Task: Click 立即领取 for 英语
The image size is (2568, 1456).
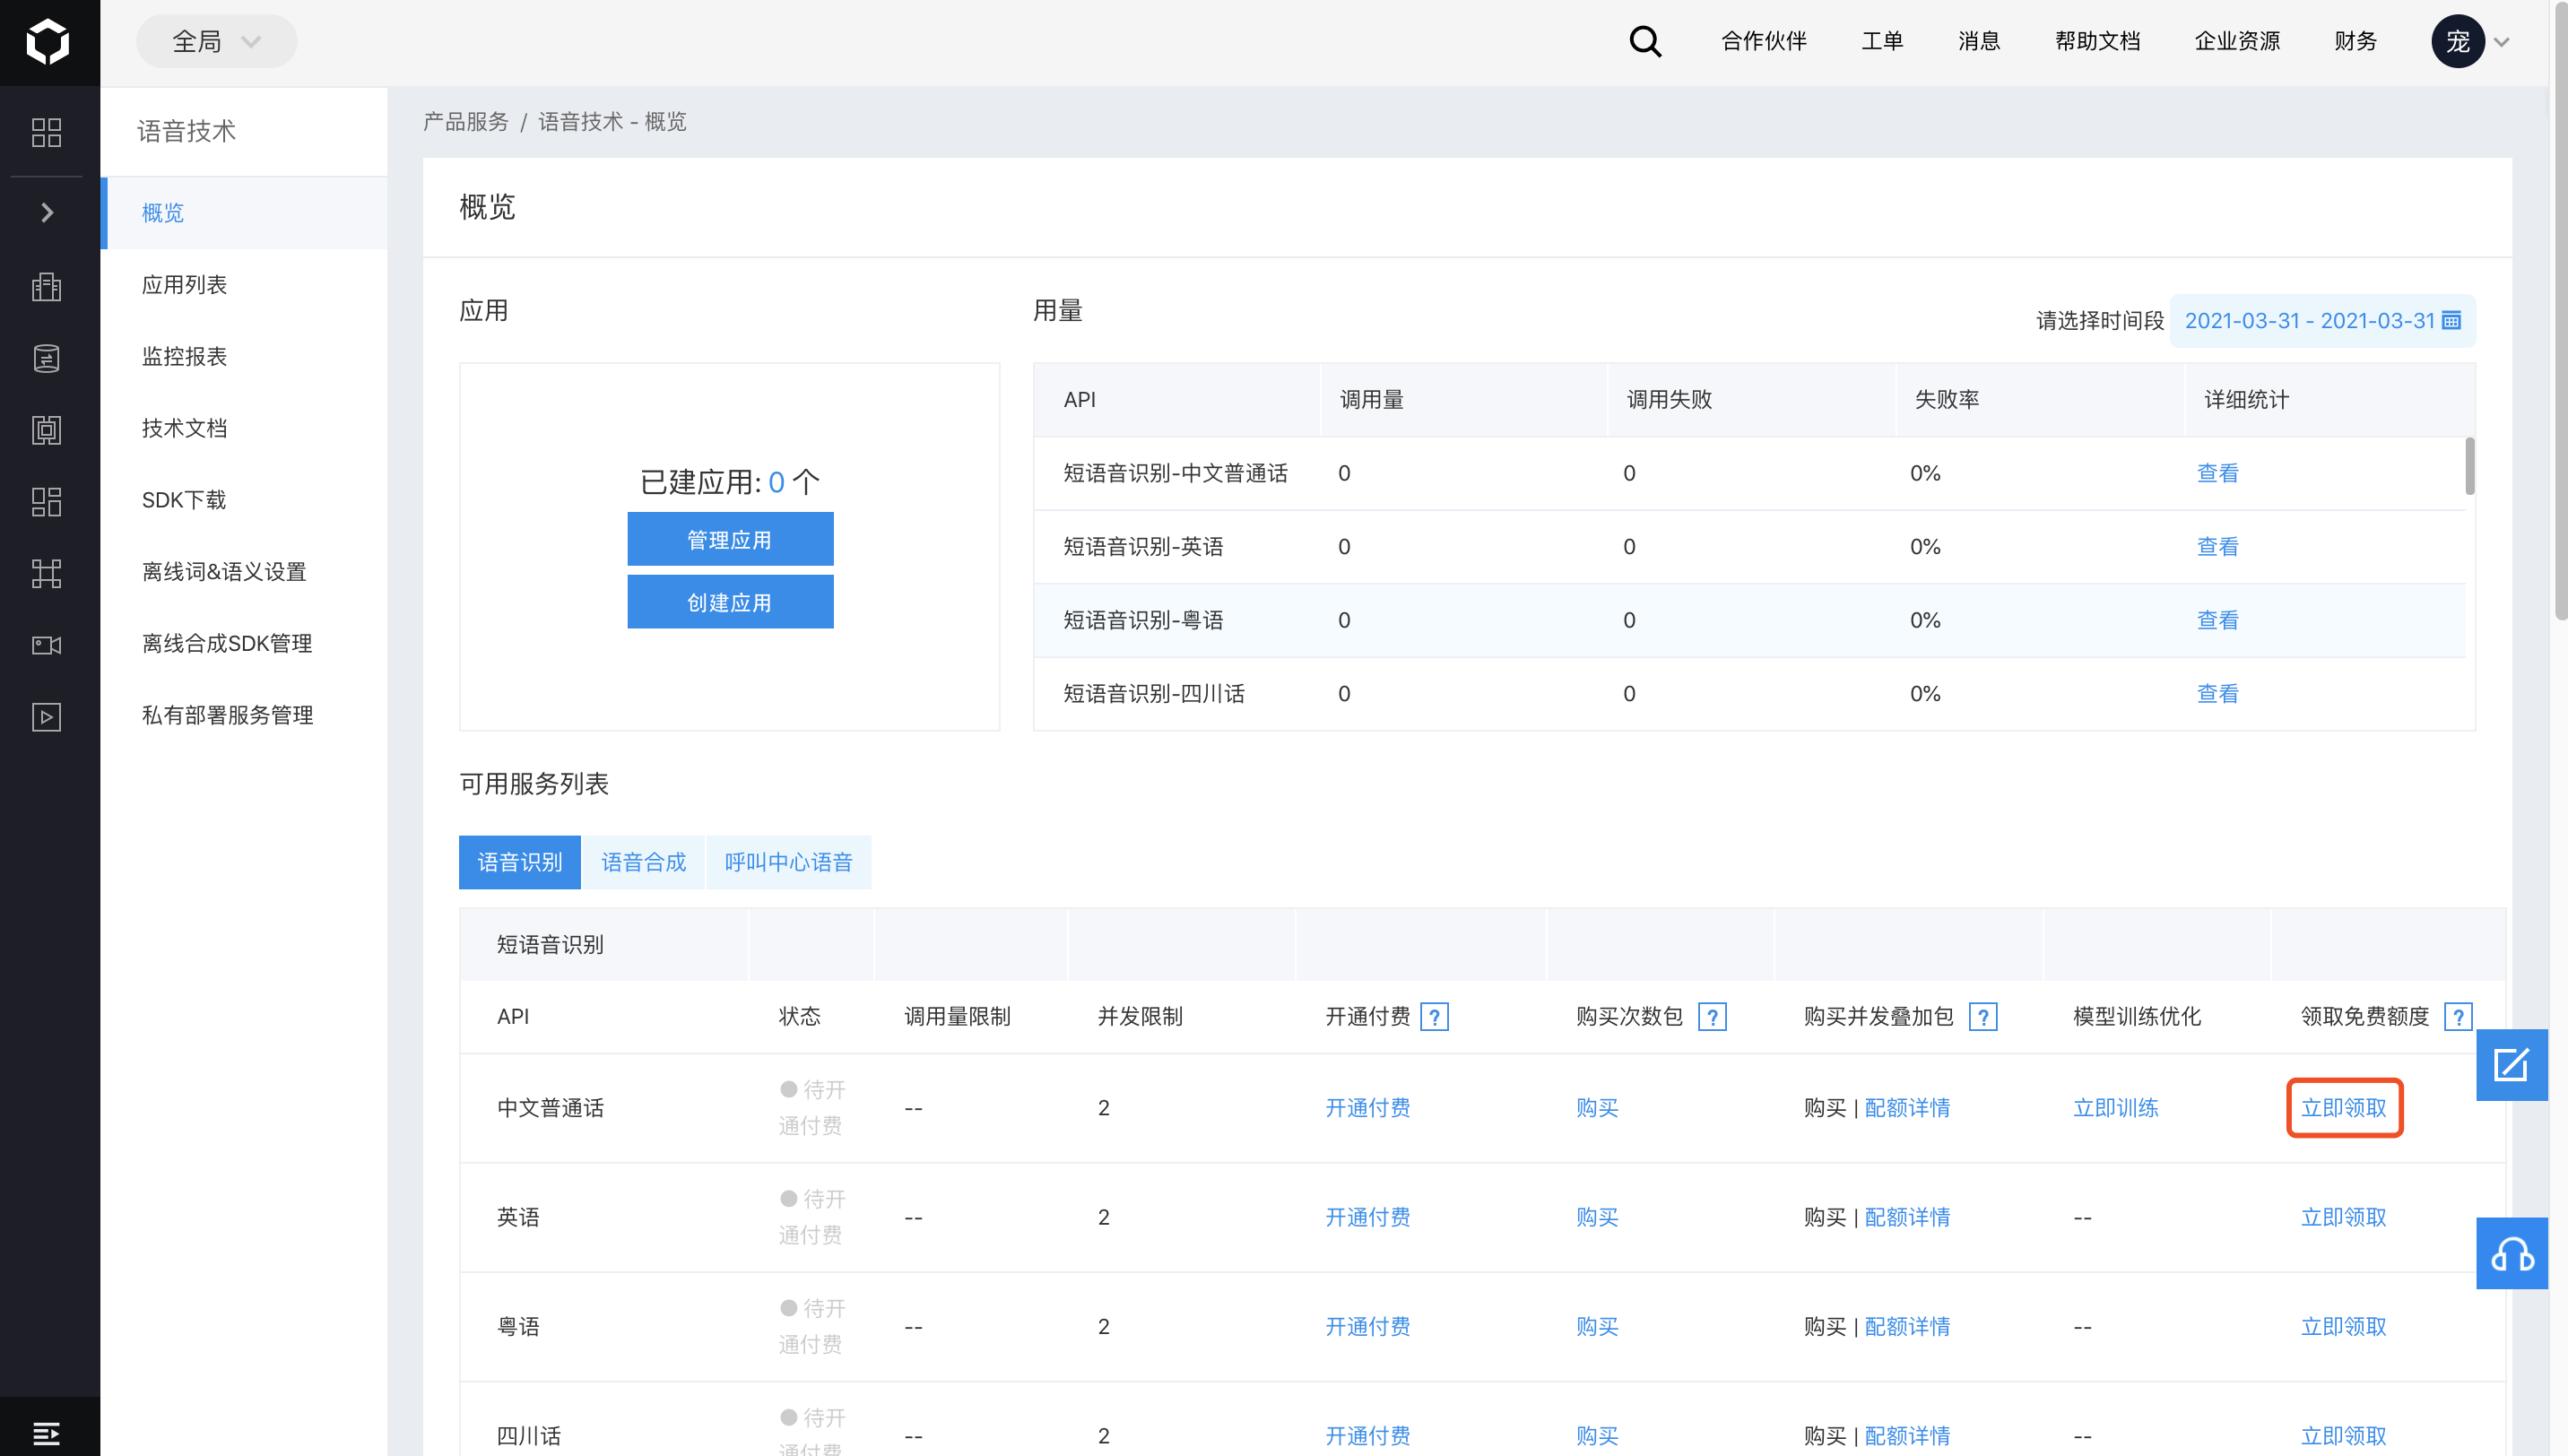Action: pyautogui.click(x=2343, y=1218)
